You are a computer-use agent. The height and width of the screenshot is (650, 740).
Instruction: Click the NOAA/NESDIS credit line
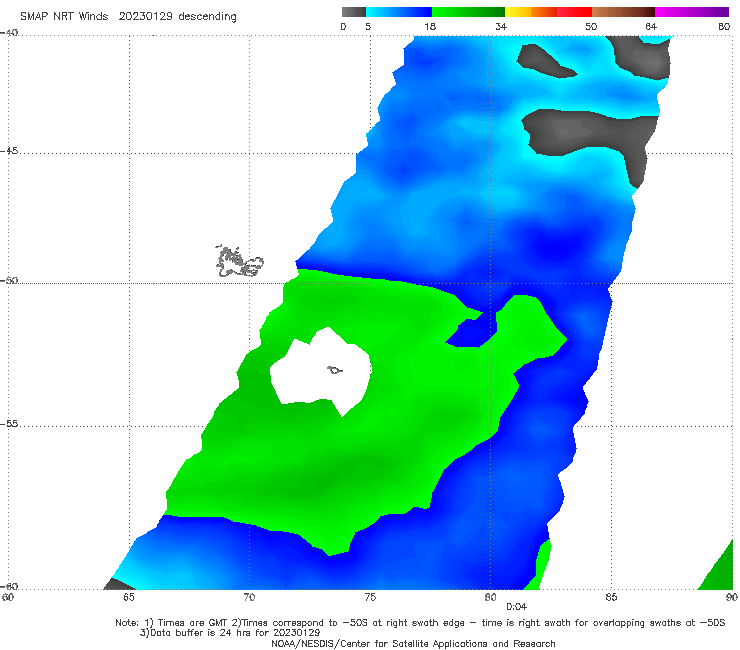tap(413, 643)
